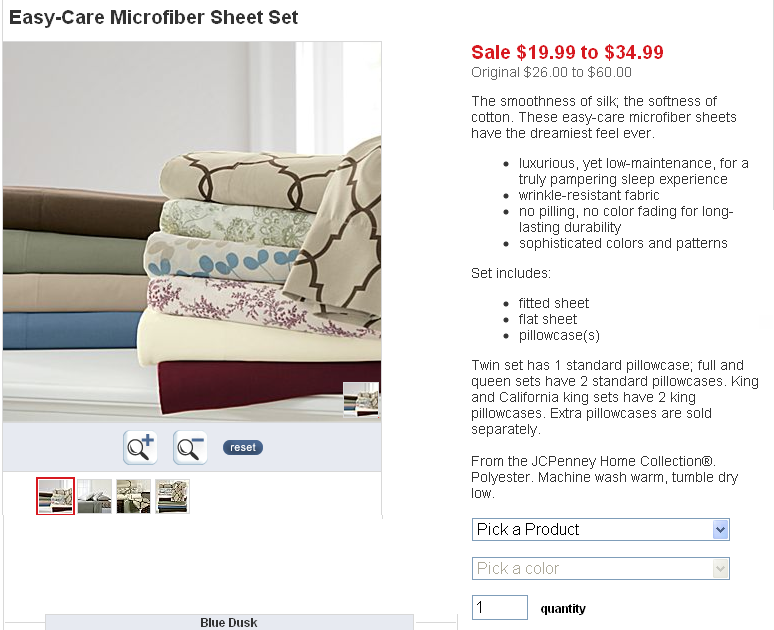Click the Easy-Care Microfiber Sheet Set title
This screenshot has width=774, height=630.
(154, 17)
